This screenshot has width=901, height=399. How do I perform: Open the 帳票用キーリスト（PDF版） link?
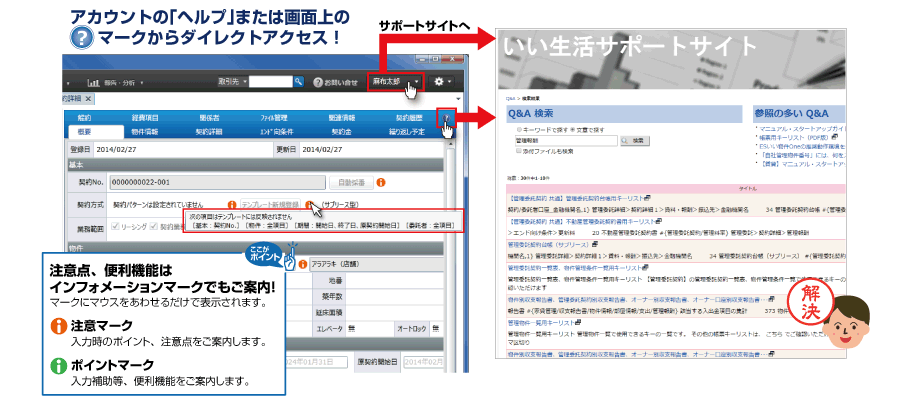[795, 137]
